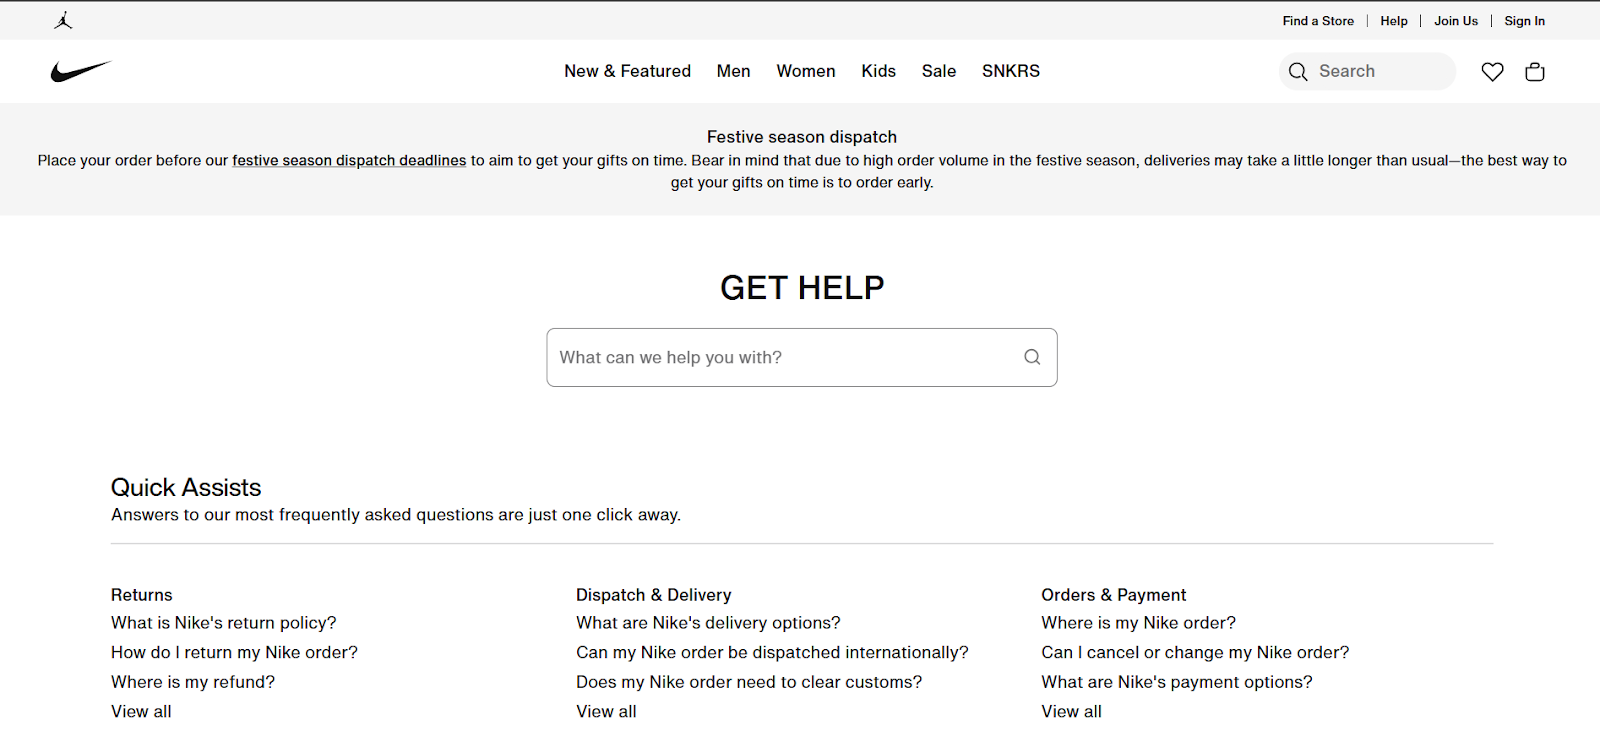Open the Sale menu
The width and height of the screenshot is (1600, 731).
(x=939, y=71)
